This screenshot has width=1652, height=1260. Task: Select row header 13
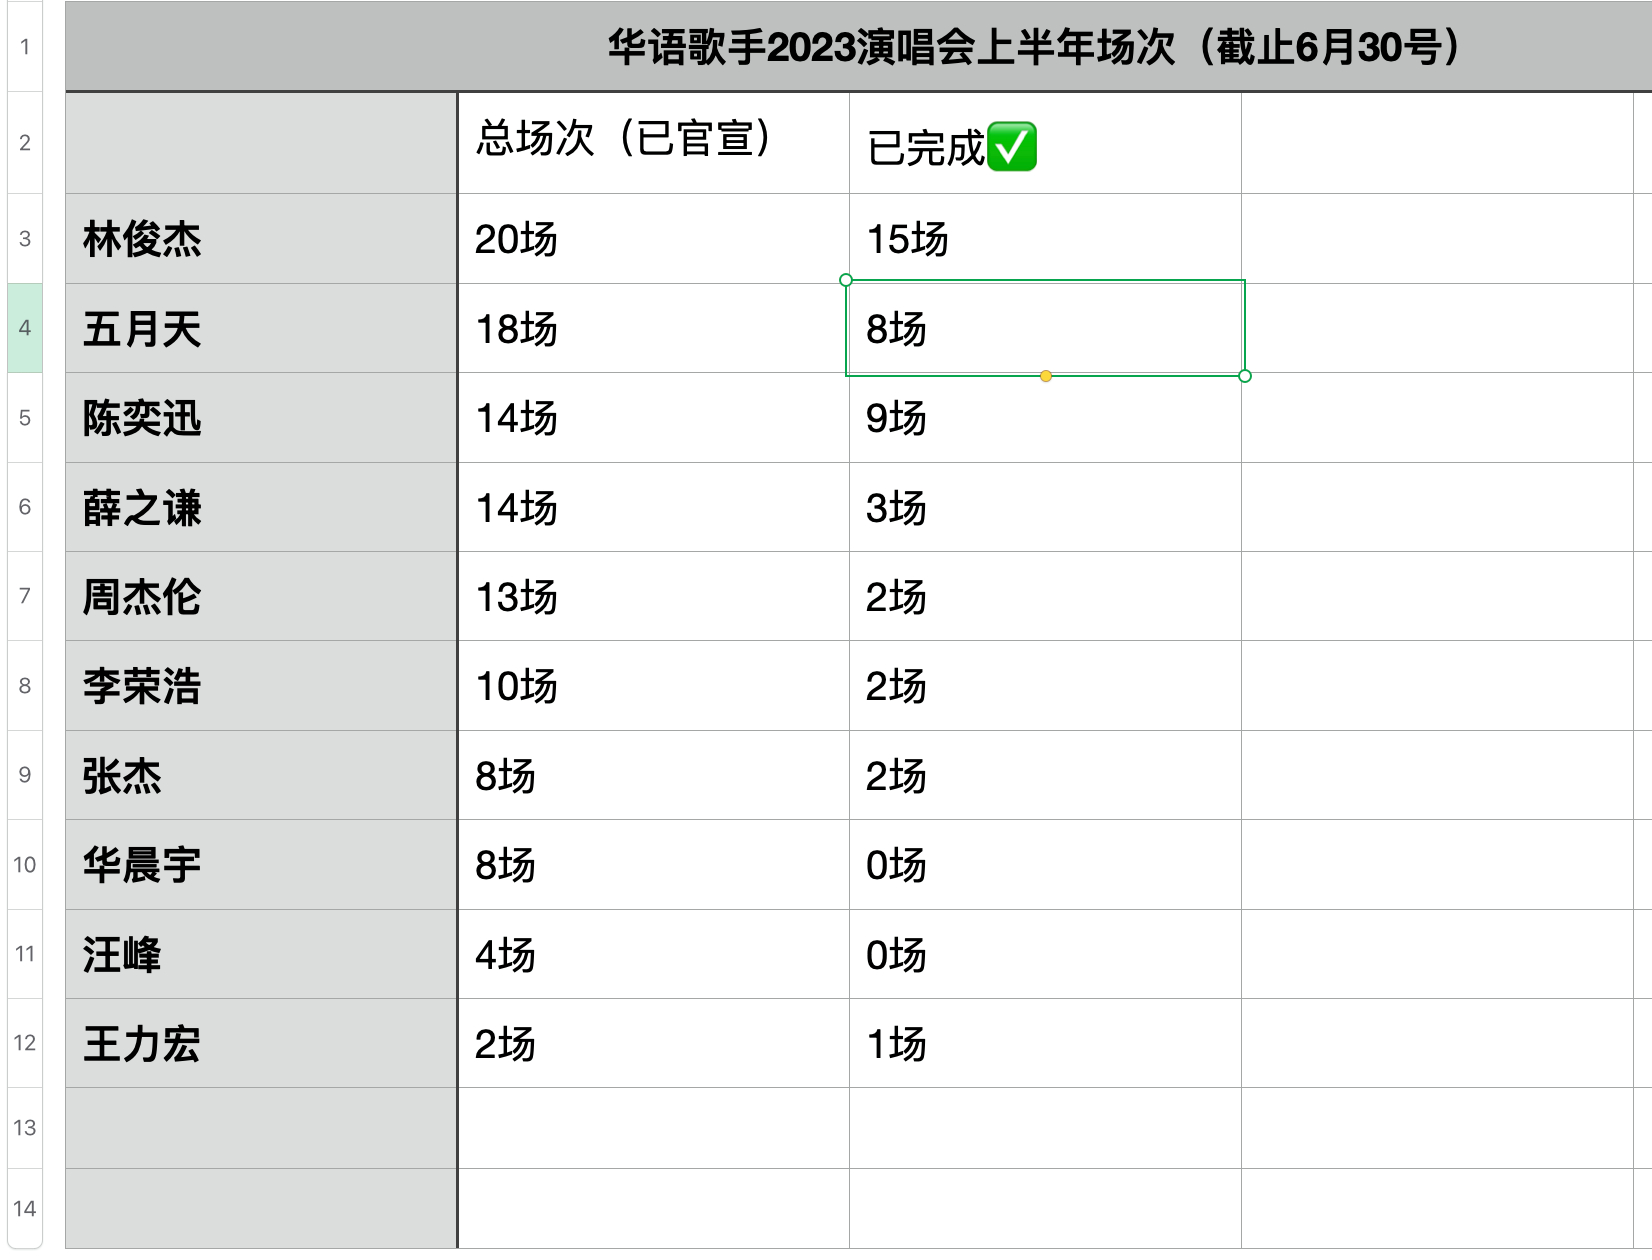pyautogui.click(x=25, y=1128)
